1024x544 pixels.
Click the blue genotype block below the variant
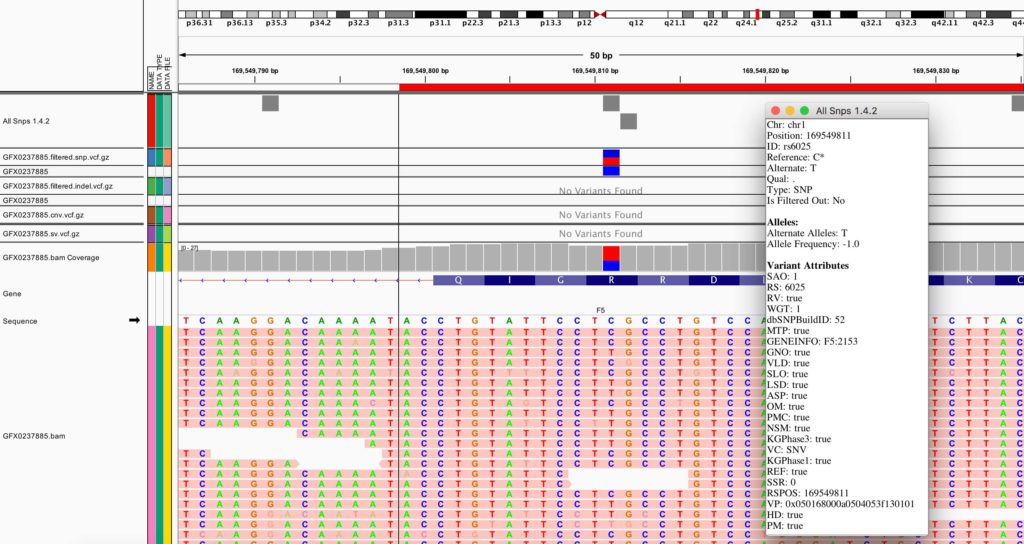point(611,171)
